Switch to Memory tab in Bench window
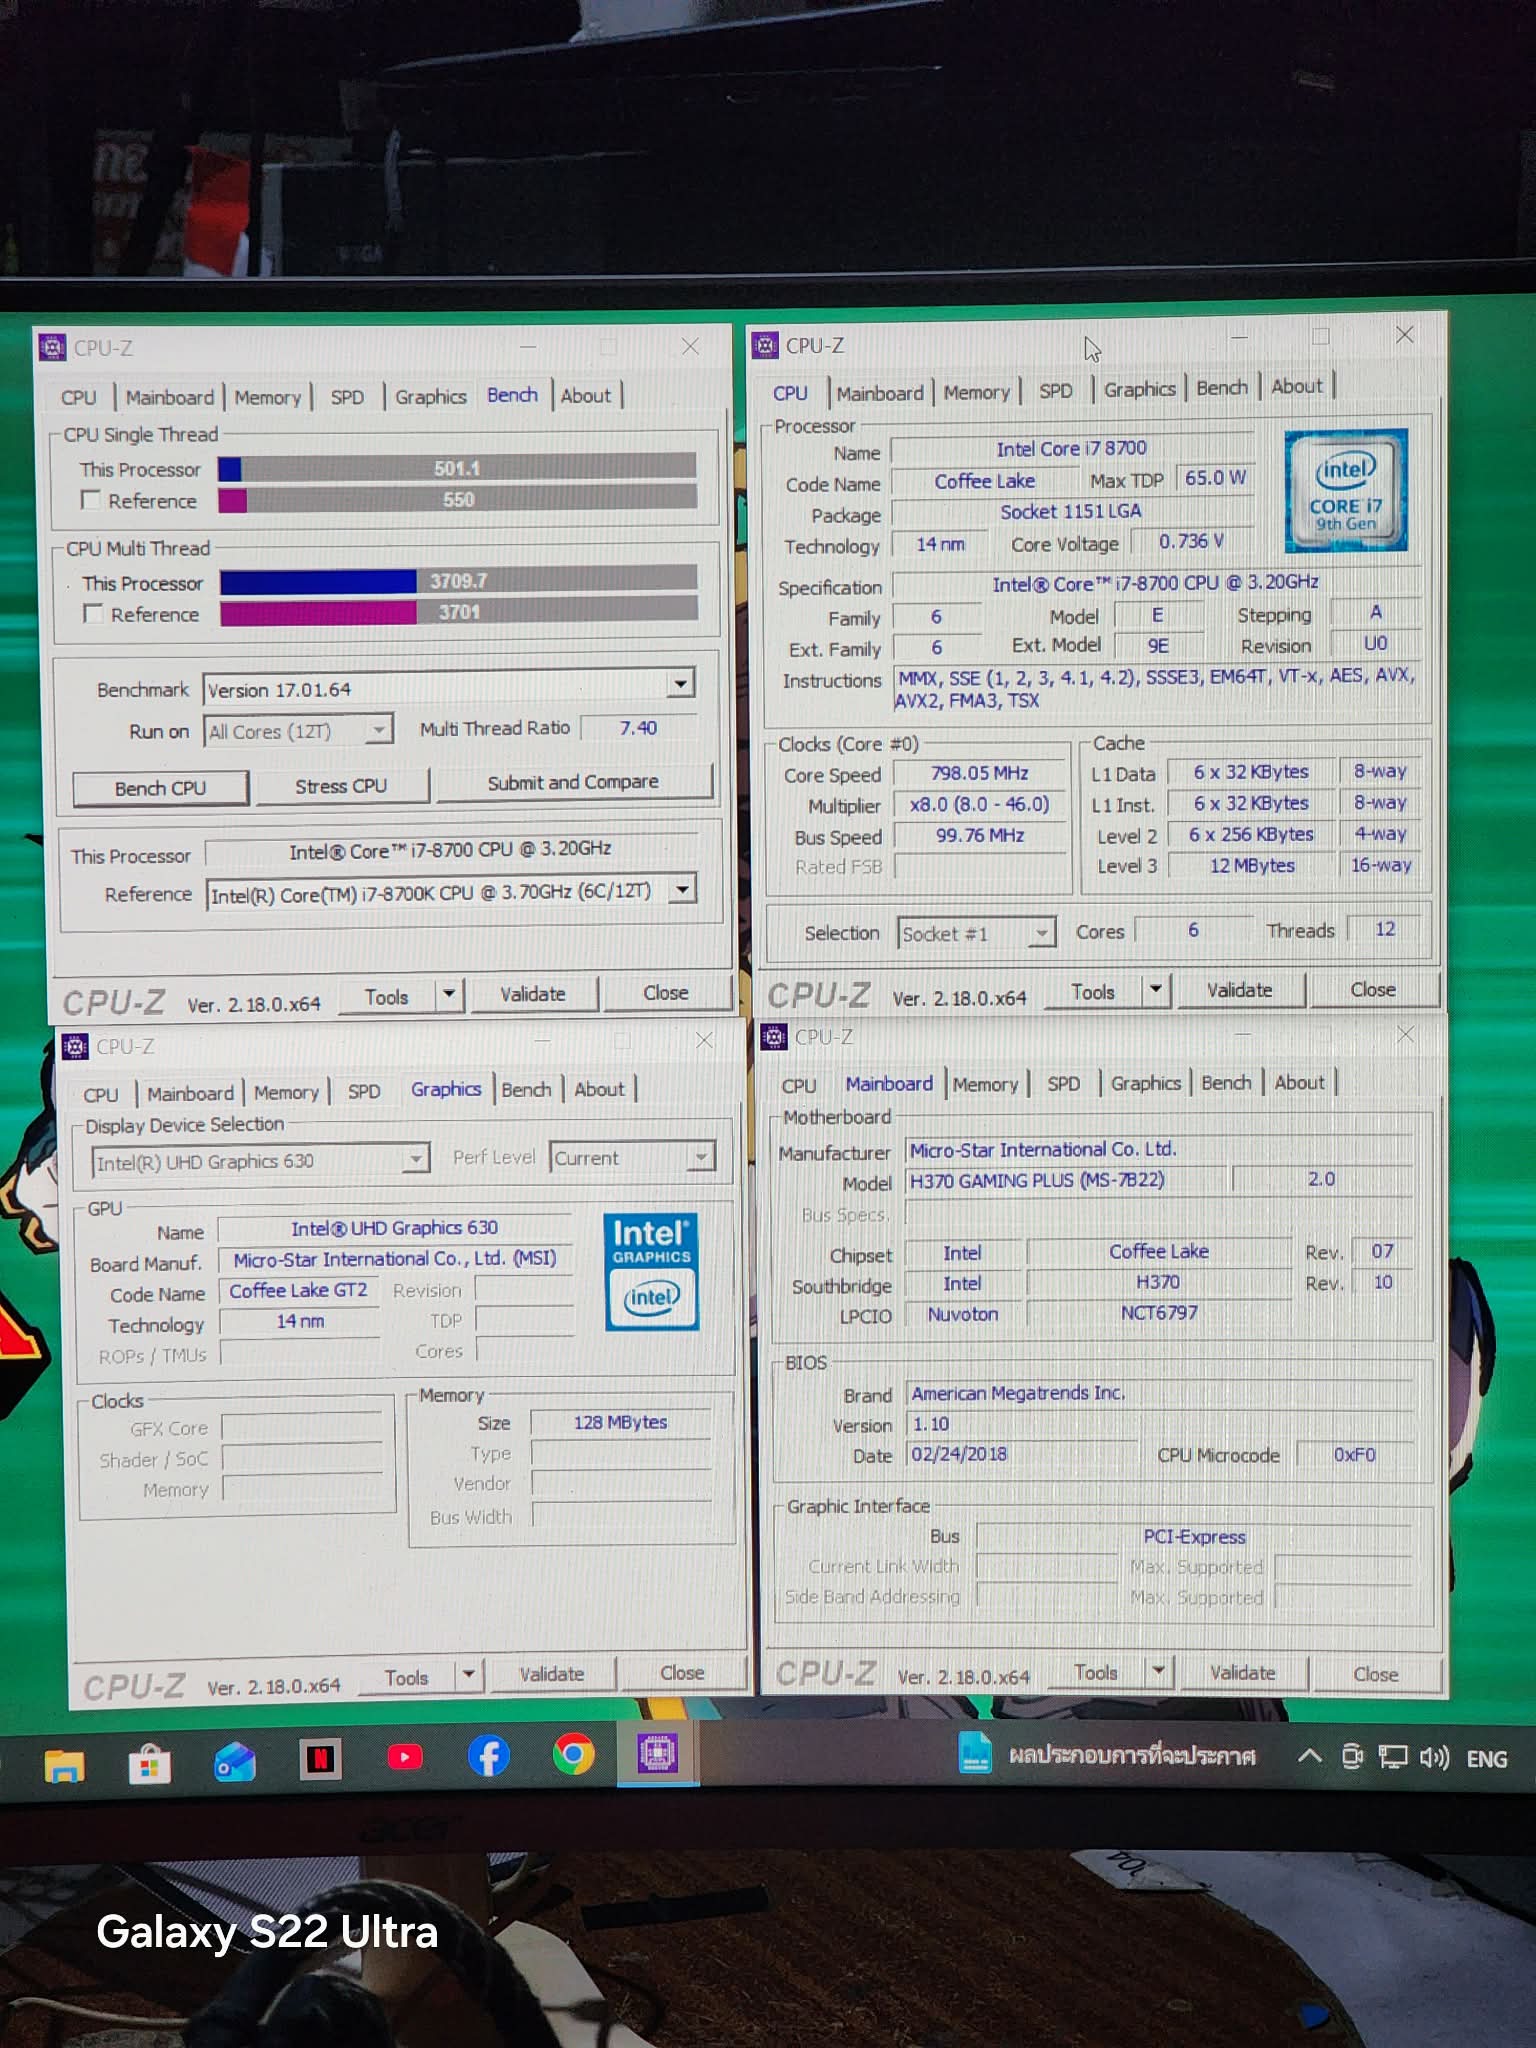The image size is (1536, 2048). 267,398
